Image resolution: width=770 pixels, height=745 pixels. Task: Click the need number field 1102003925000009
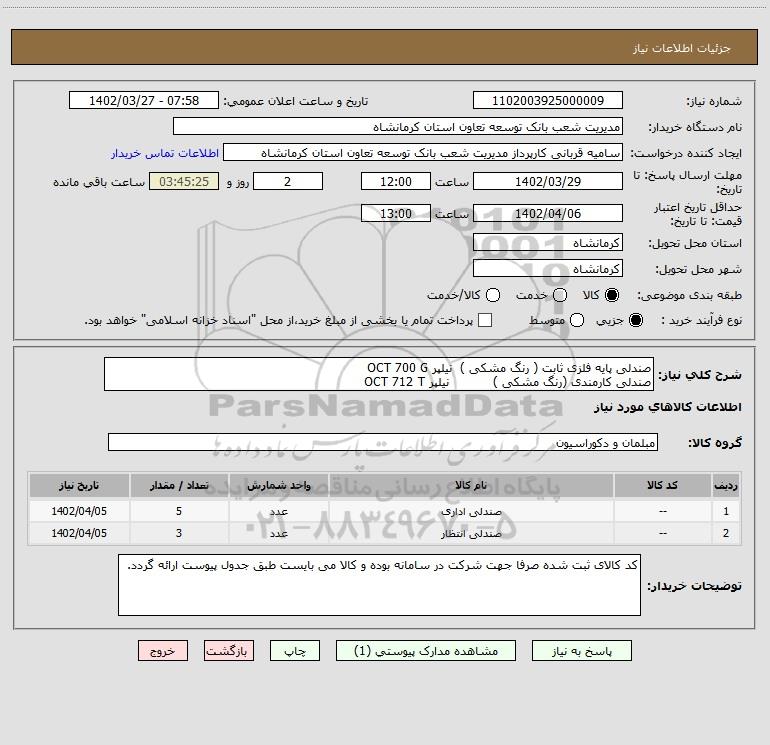[x=548, y=101]
